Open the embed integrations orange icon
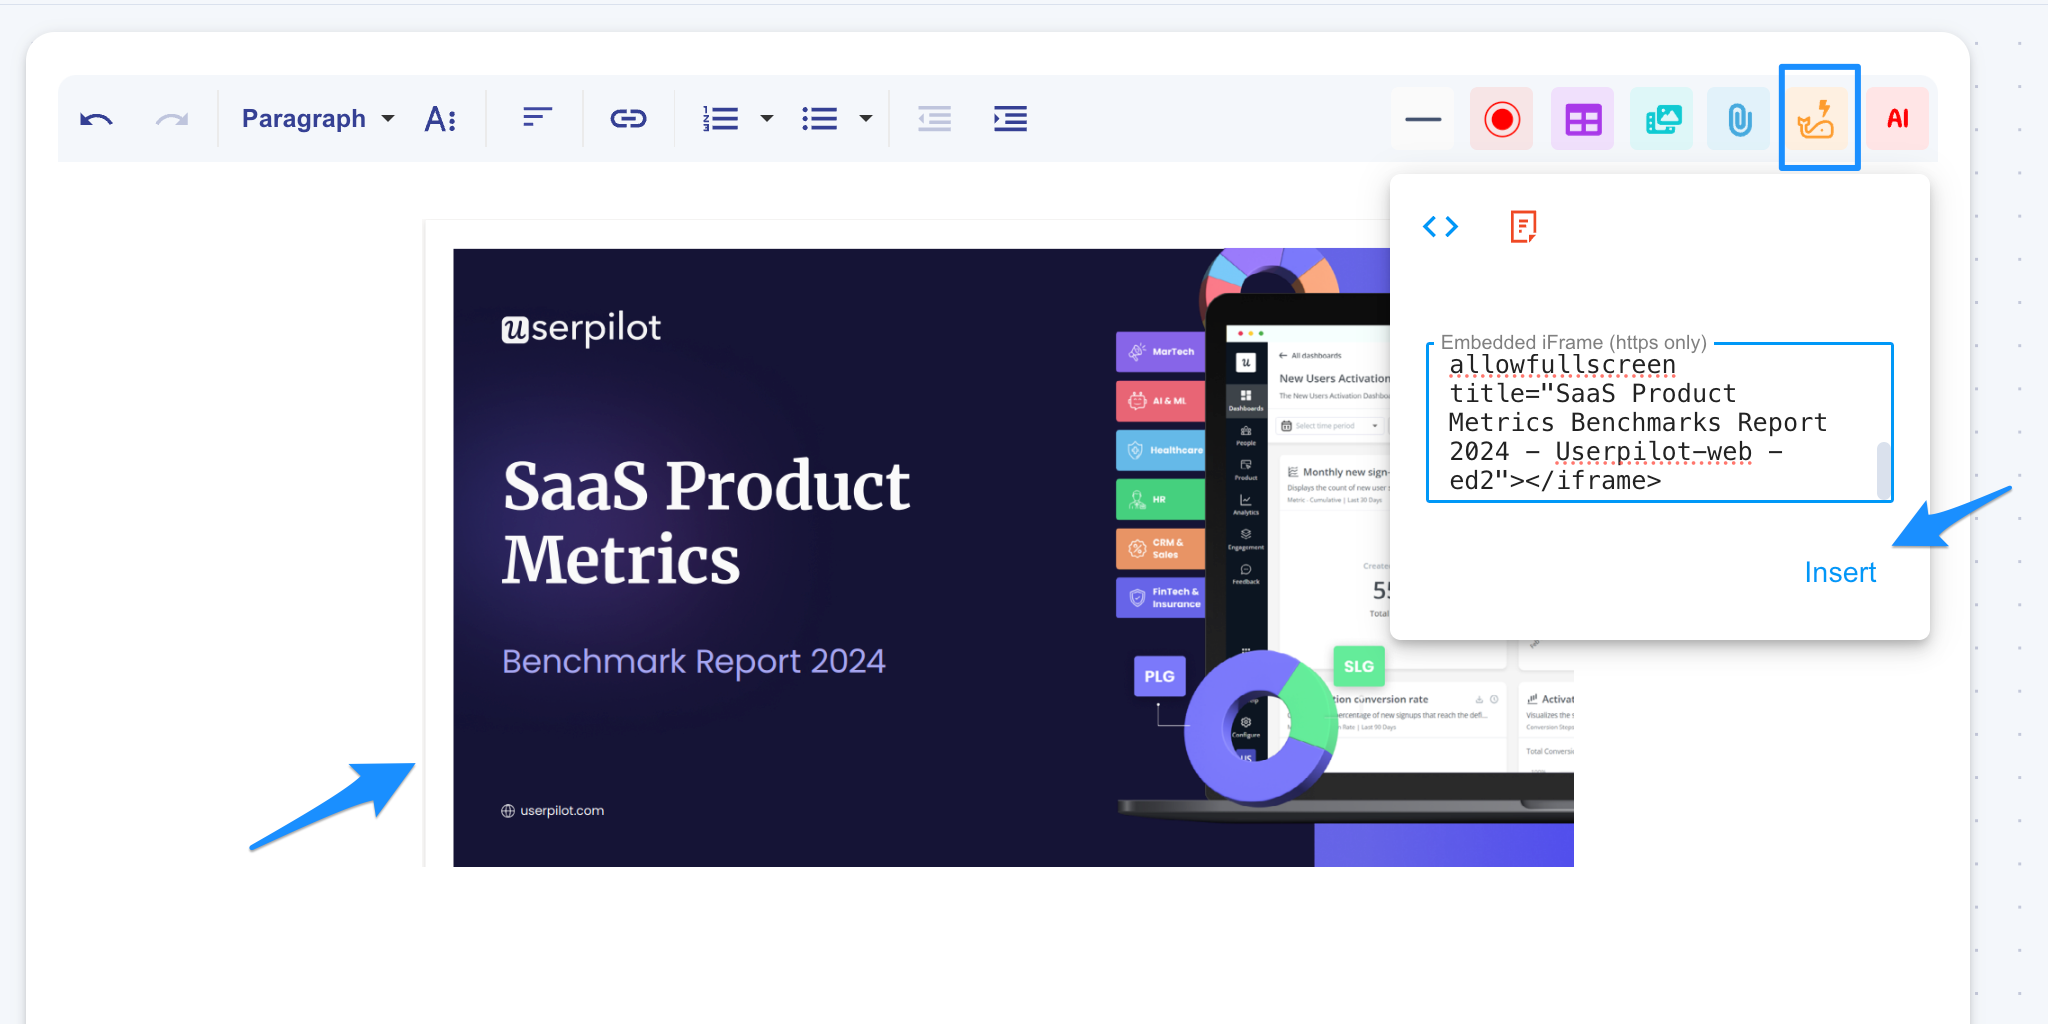Viewport: 2048px width, 1024px height. coord(1817,119)
